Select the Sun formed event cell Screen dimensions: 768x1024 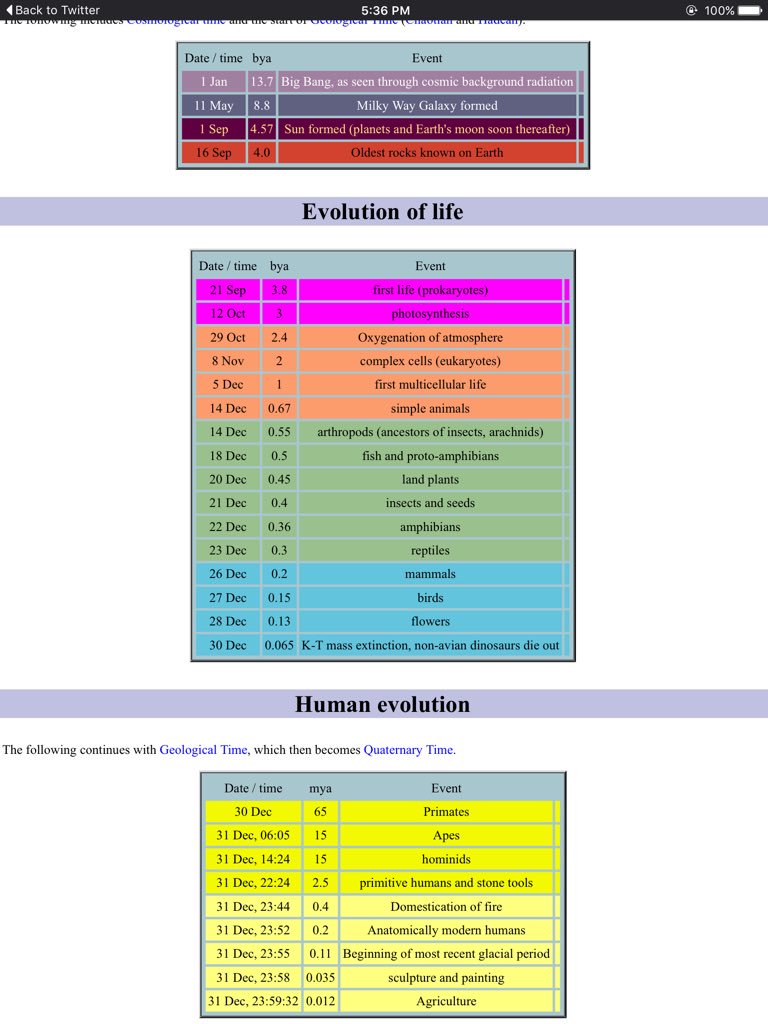(427, 129)
